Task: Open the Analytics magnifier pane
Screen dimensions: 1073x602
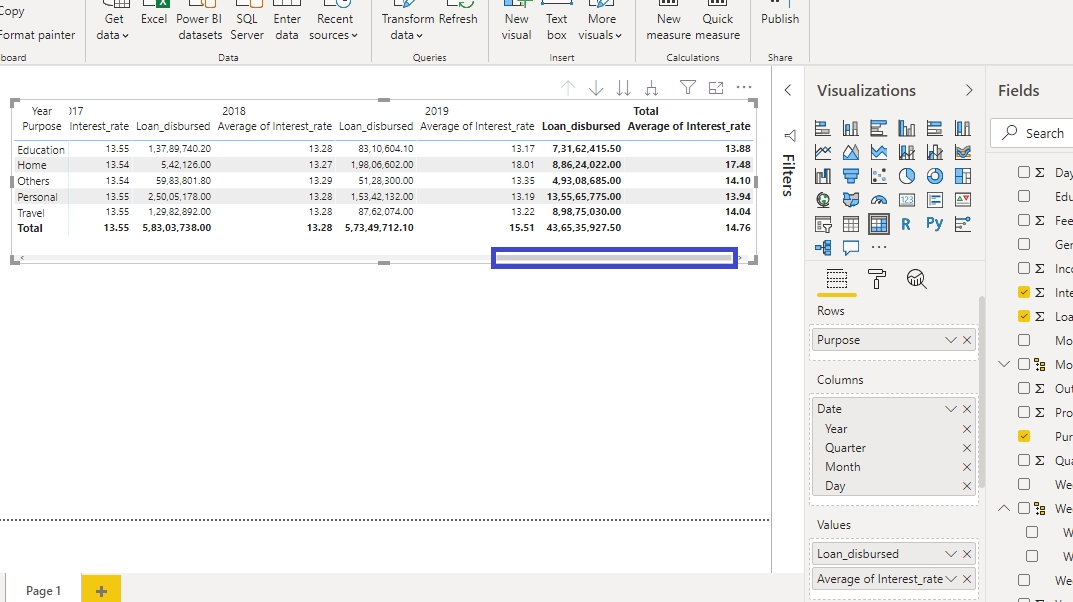Action: 916,280
